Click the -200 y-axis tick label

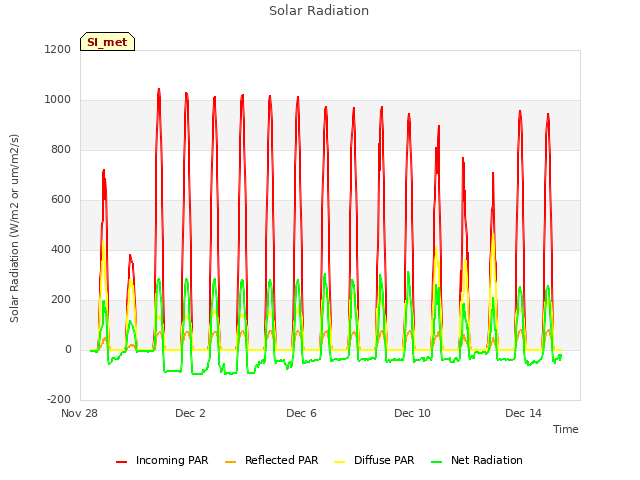coord(59,400)
